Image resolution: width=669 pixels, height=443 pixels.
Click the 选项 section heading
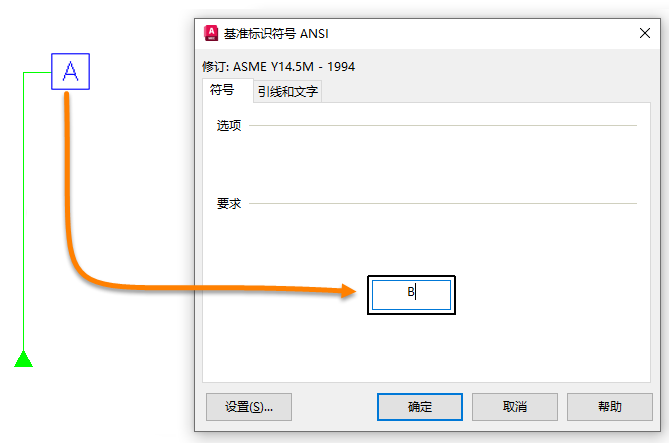coord(228,126)
